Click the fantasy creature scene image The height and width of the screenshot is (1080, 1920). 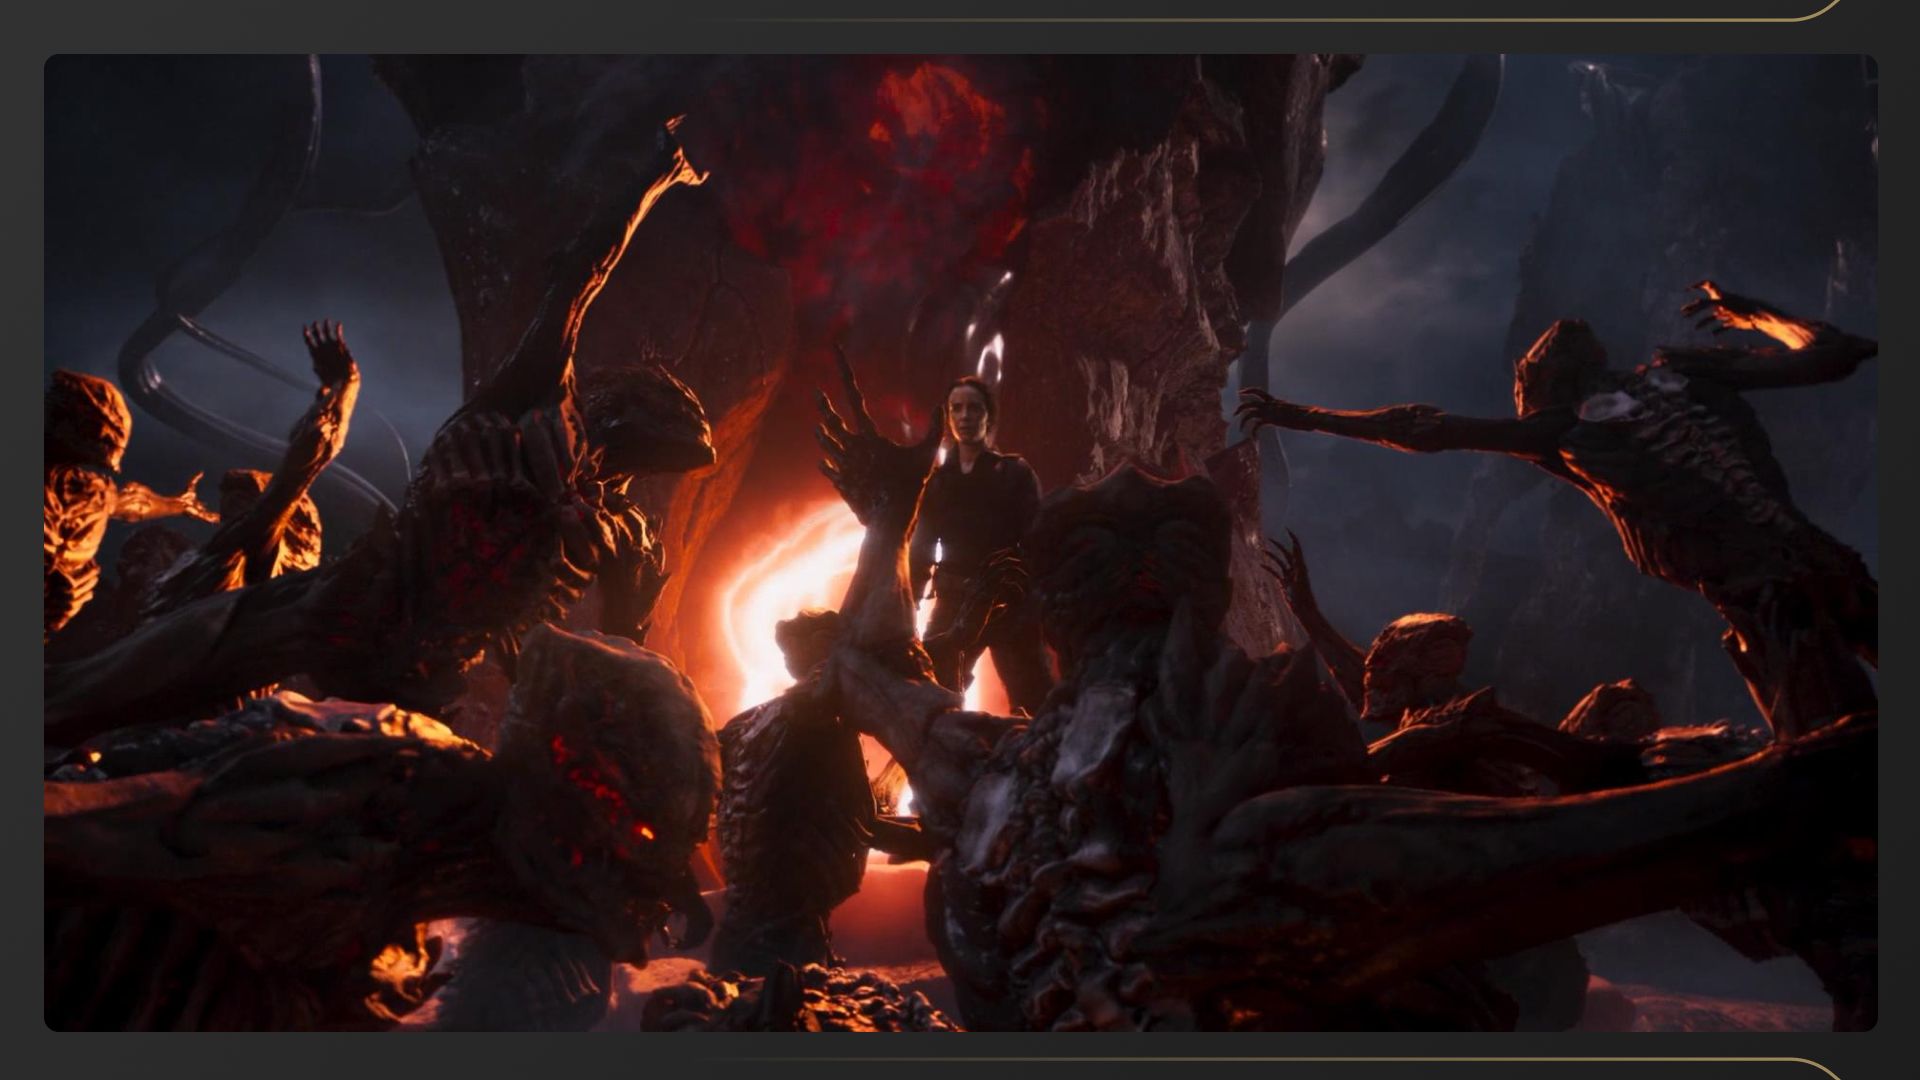pos(960,542)
